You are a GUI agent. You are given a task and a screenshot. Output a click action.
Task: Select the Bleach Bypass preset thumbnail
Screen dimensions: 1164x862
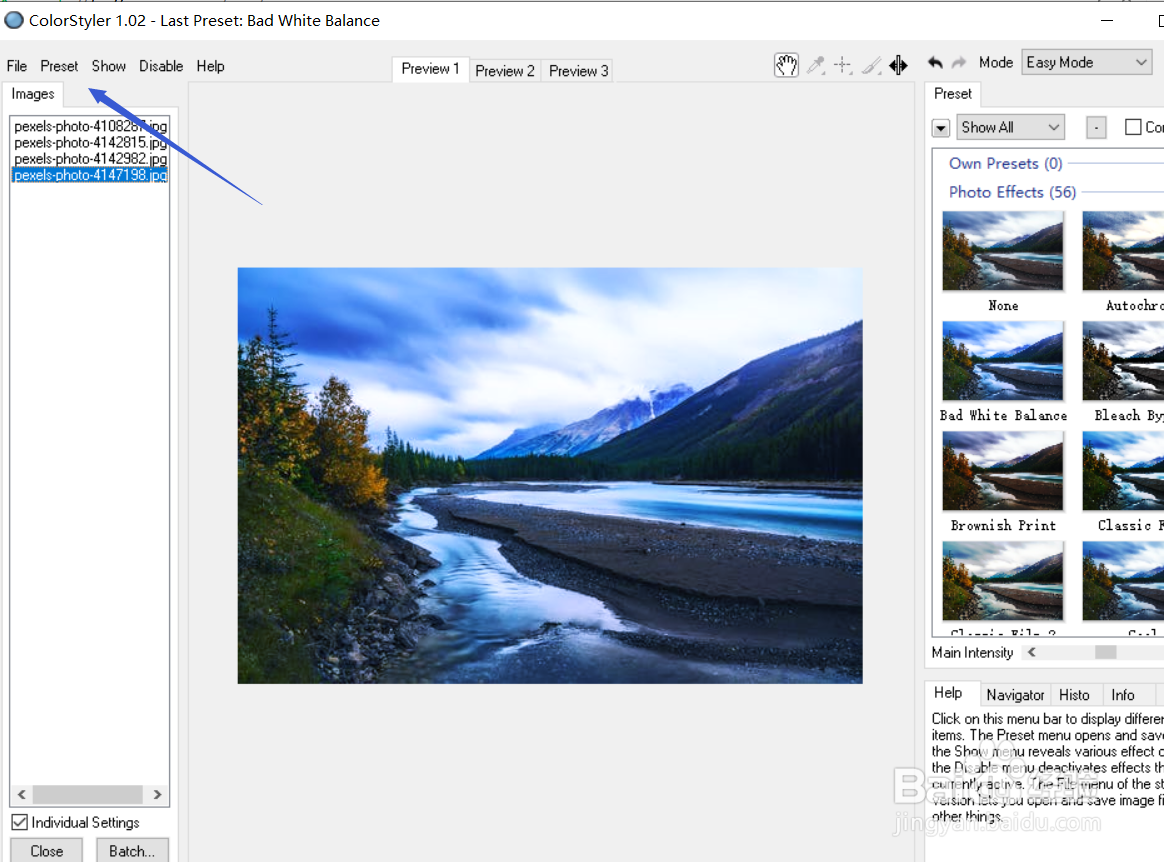click(1123, 361)
